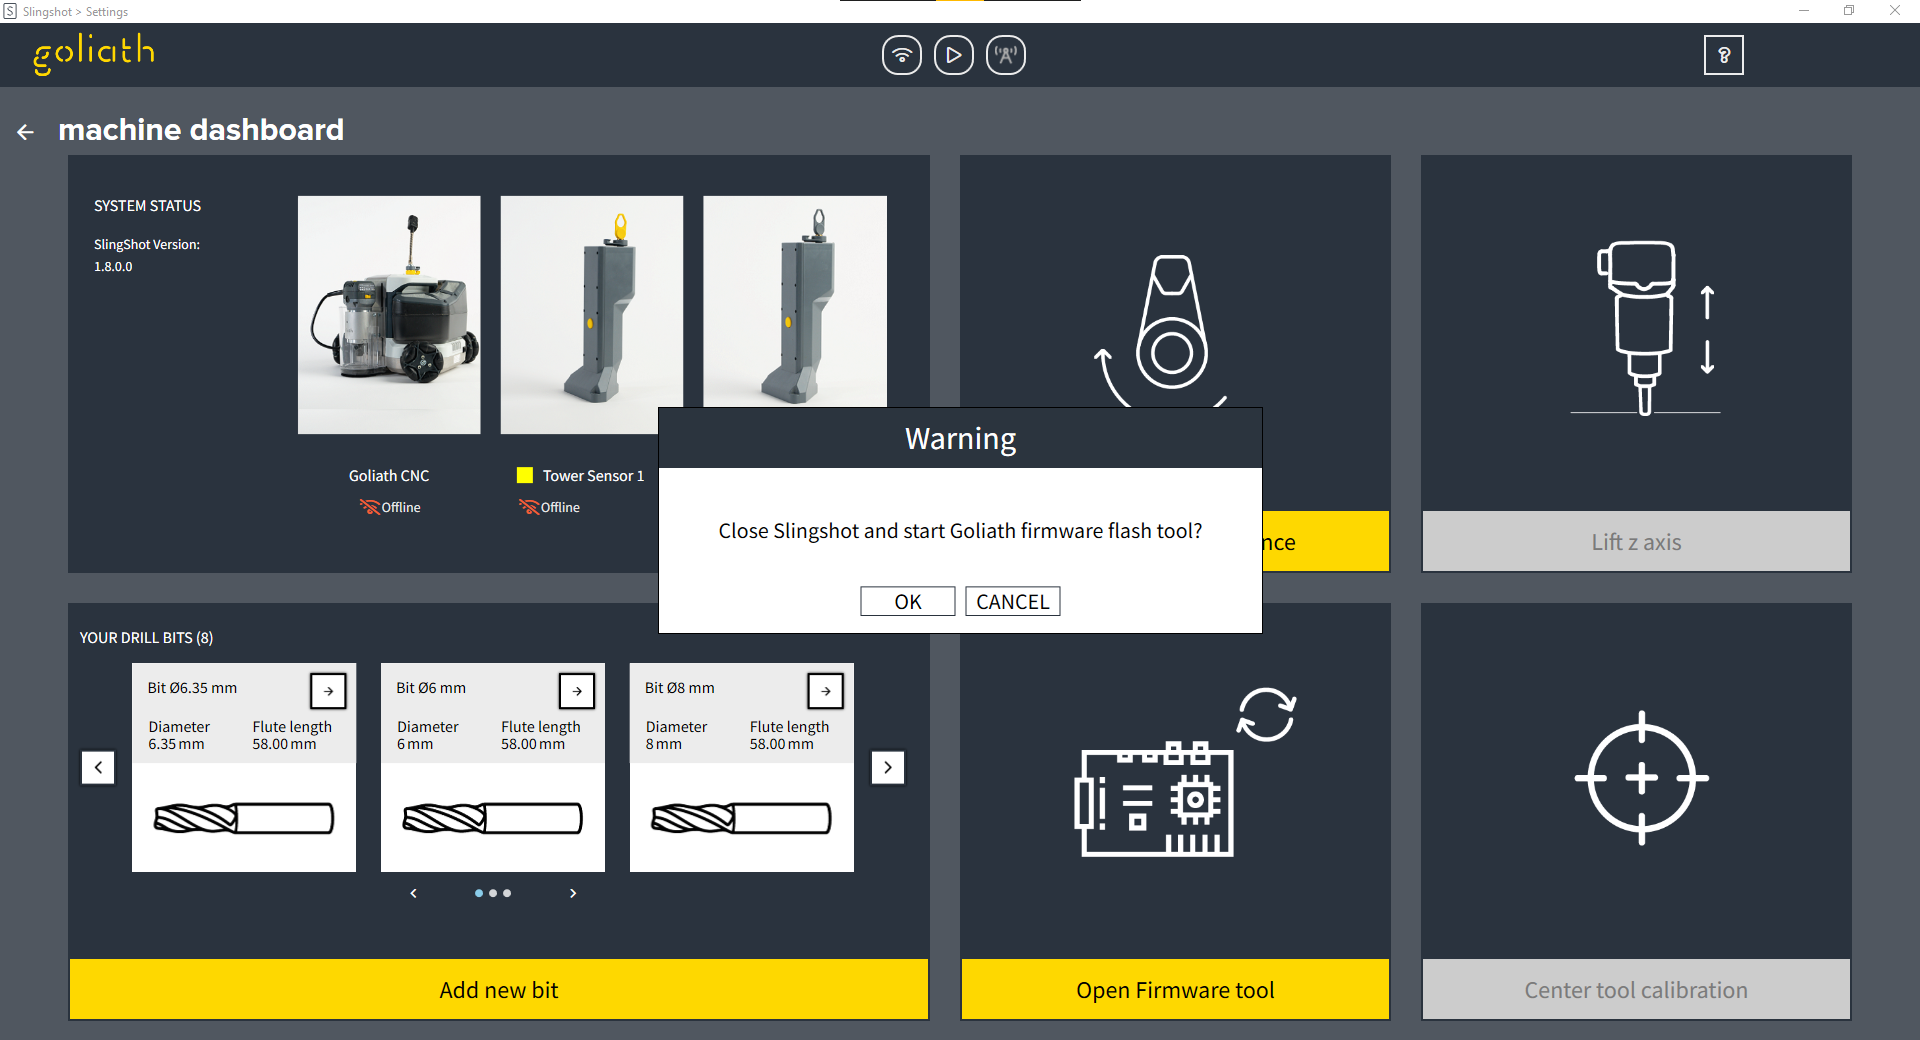Click Open Firmware tool button
The image size is (1920, 1040).
point(1174,990)
